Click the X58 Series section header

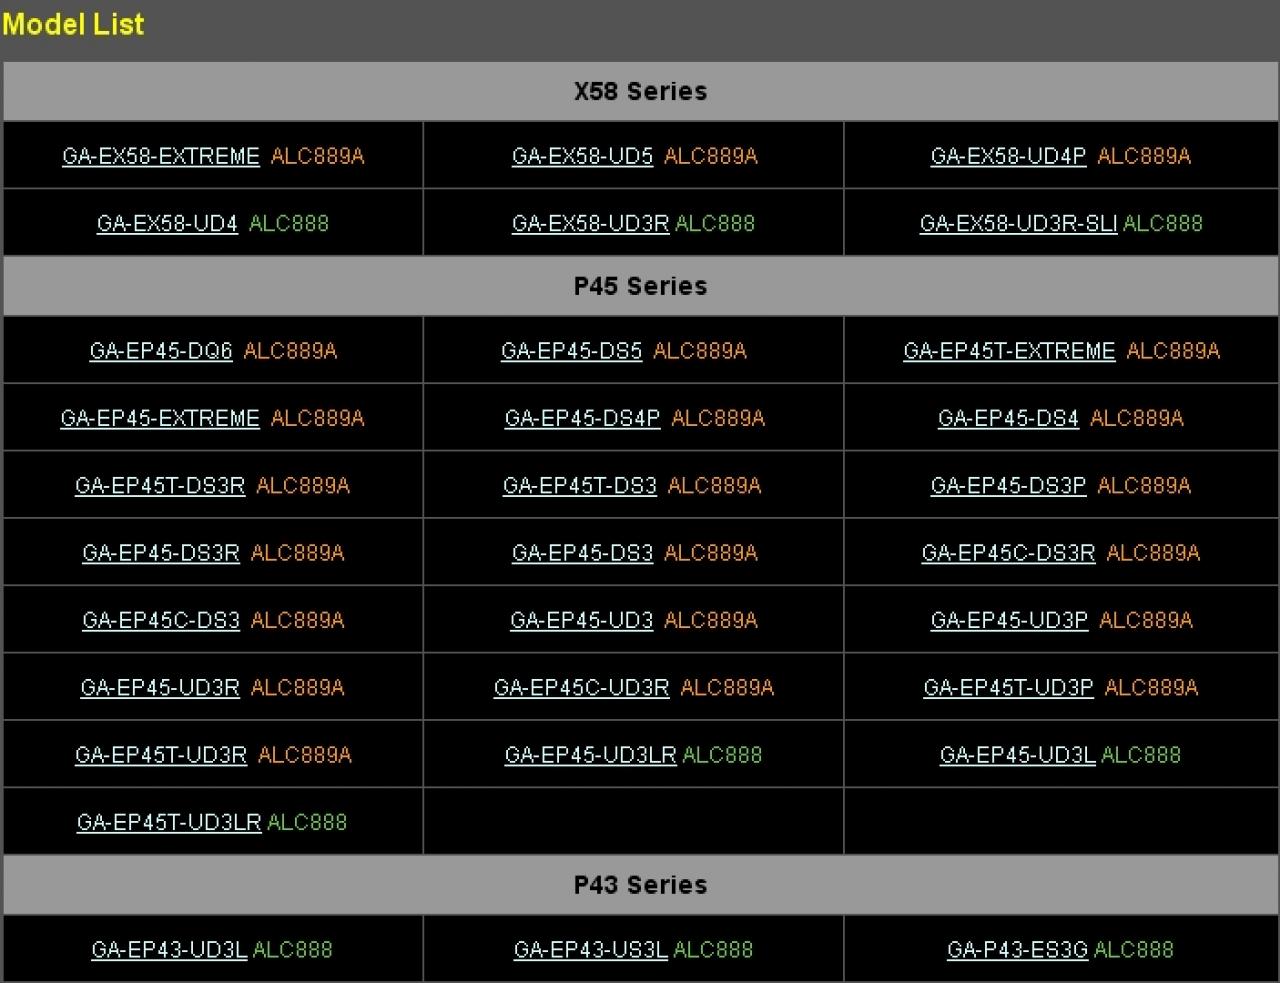(x=641, y=91)
